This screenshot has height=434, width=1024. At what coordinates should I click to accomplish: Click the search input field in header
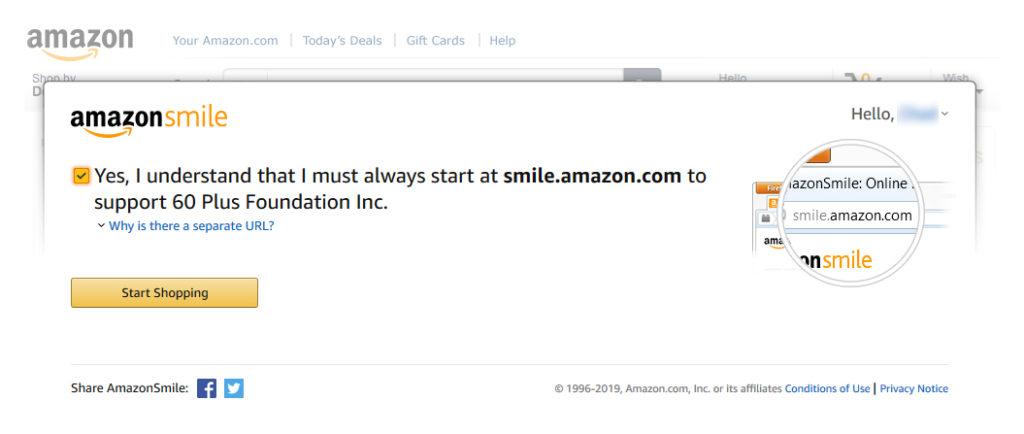click(x=444, y=75)
